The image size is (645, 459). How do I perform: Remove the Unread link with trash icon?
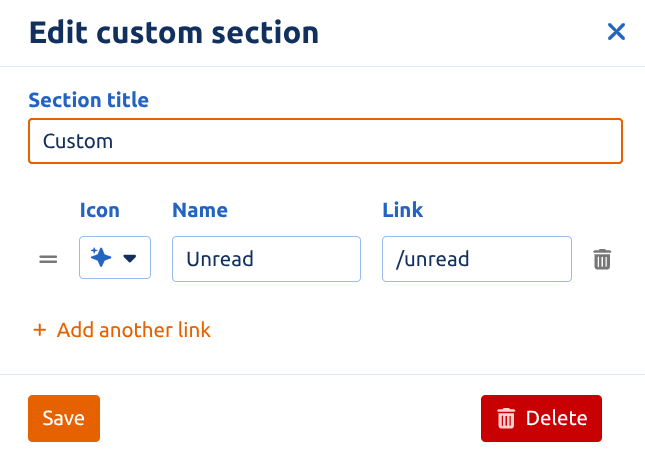tap(602, 260)
